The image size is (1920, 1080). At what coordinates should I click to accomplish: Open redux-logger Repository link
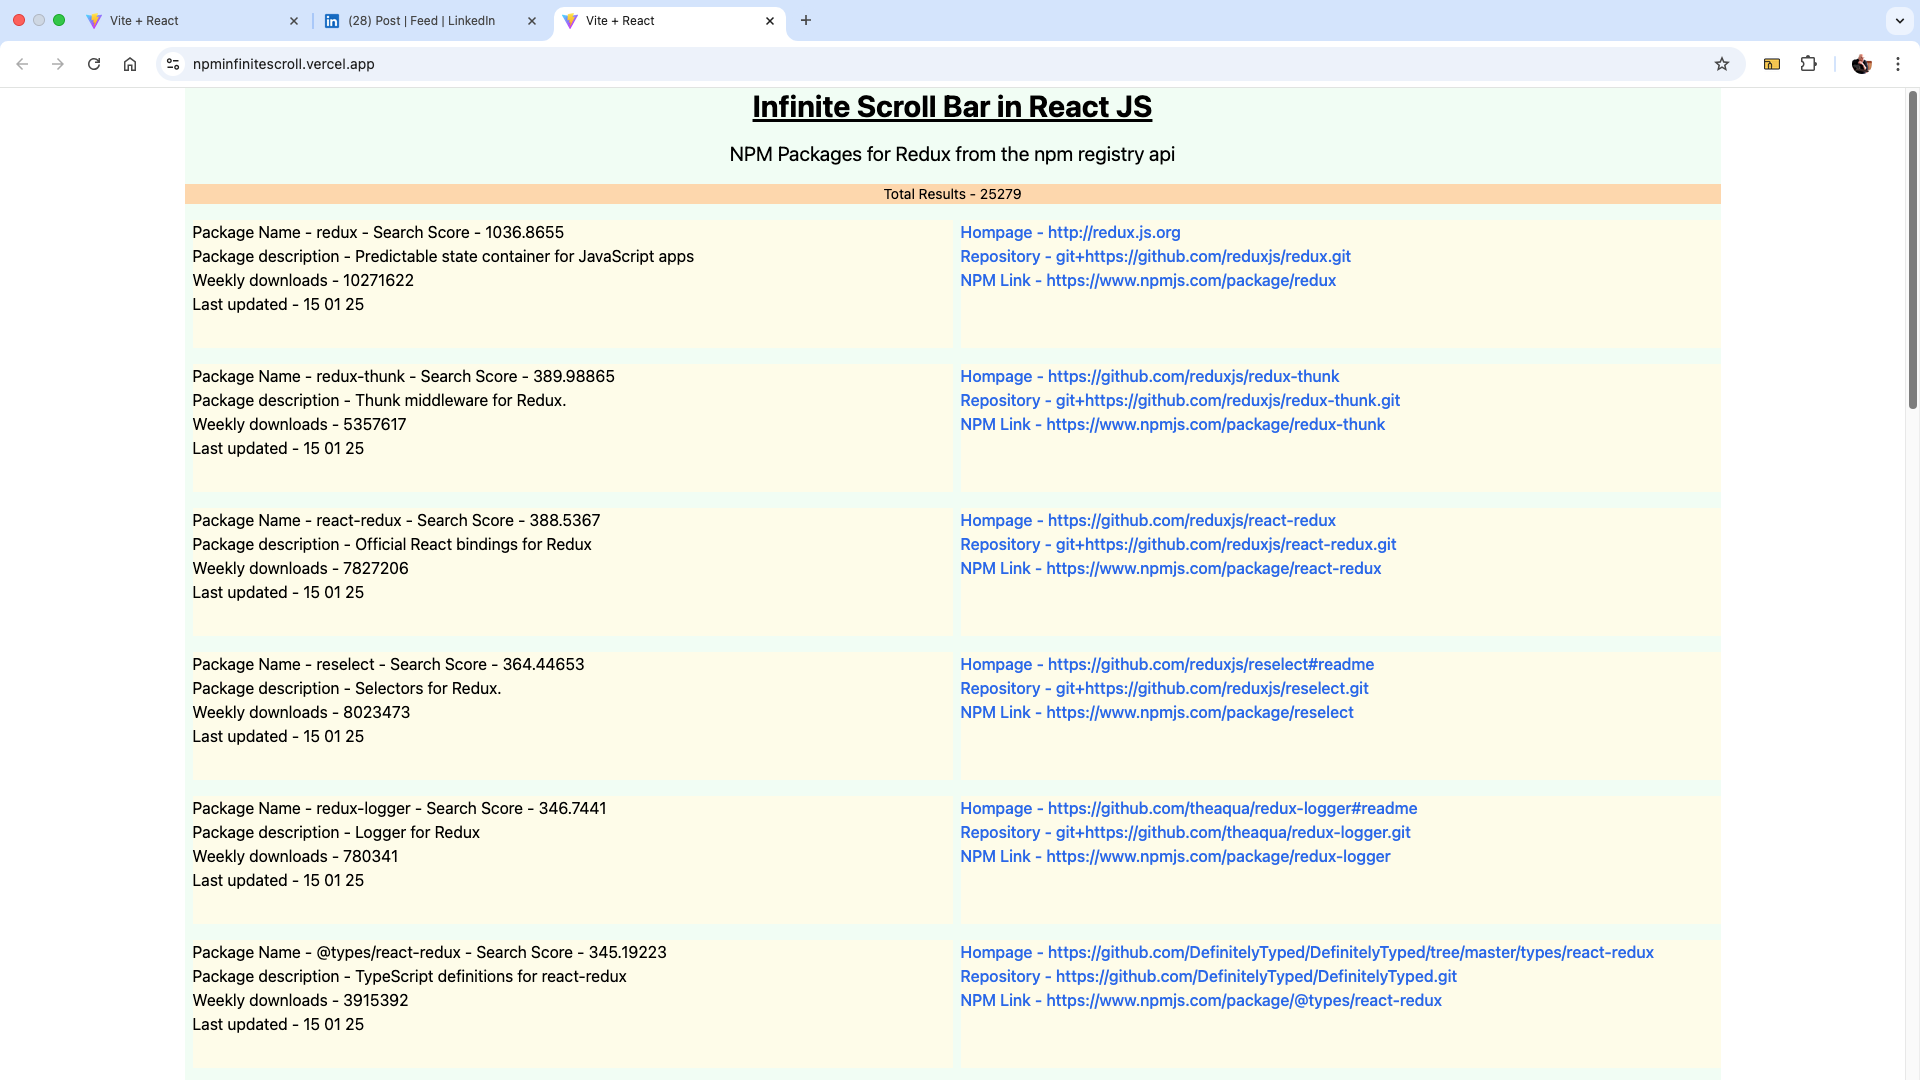(1185, 832)
